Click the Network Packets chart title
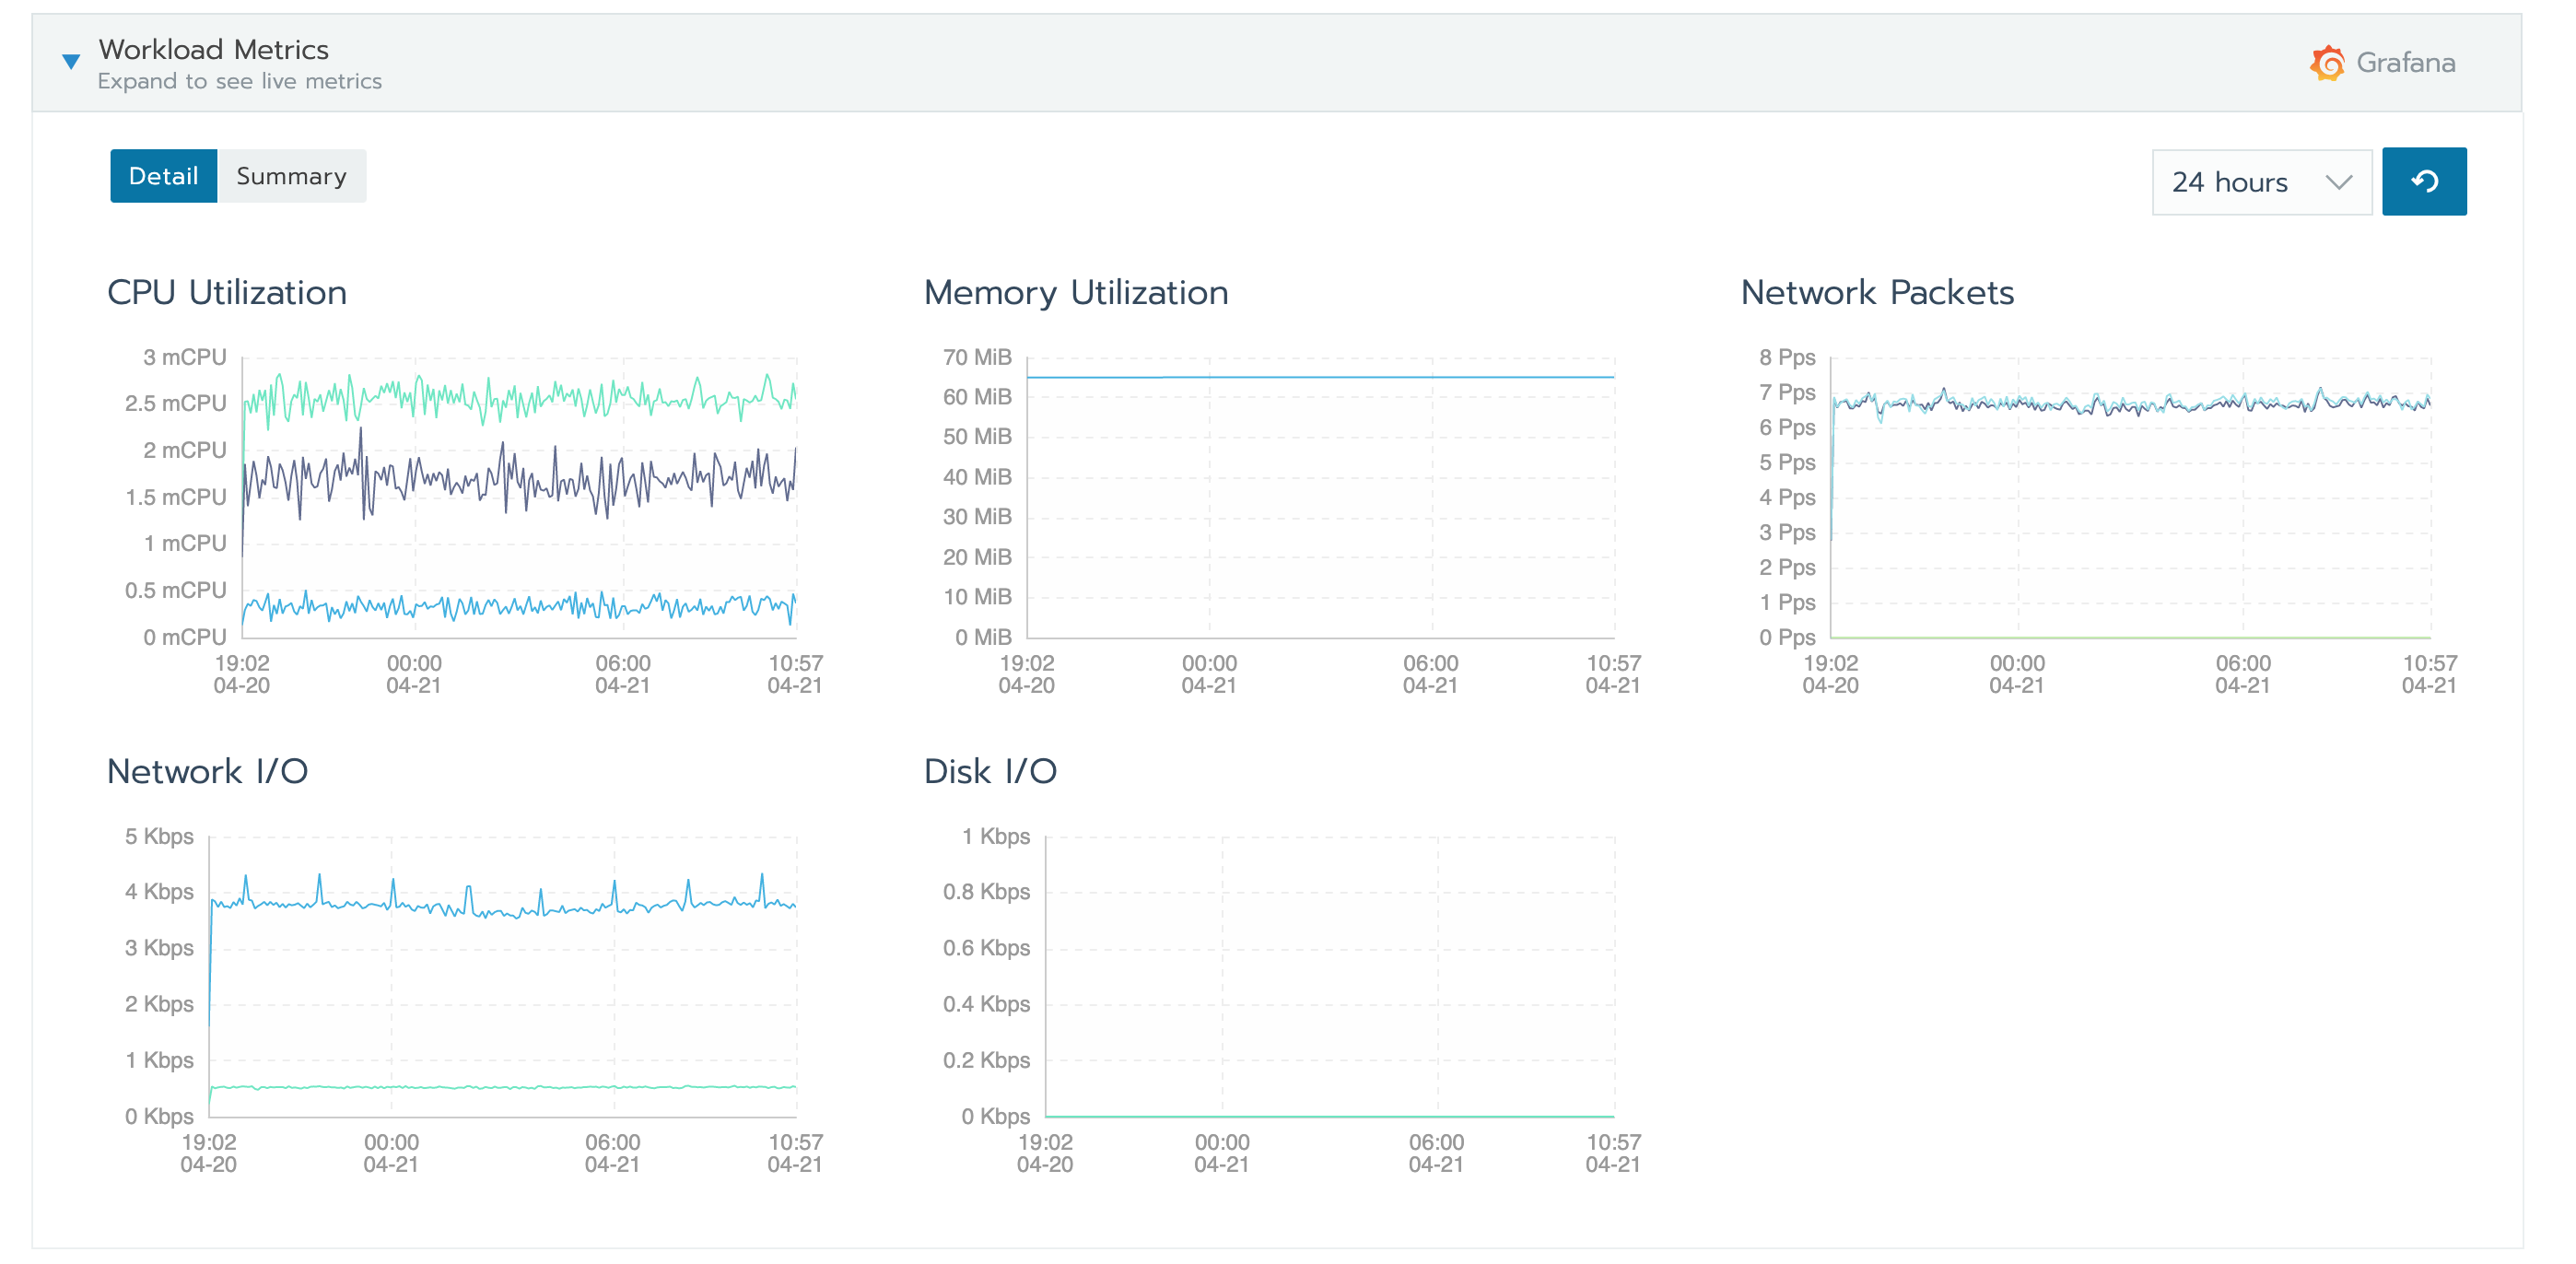Screen dimensions: 2576x1264 (x=1876, y=292)
